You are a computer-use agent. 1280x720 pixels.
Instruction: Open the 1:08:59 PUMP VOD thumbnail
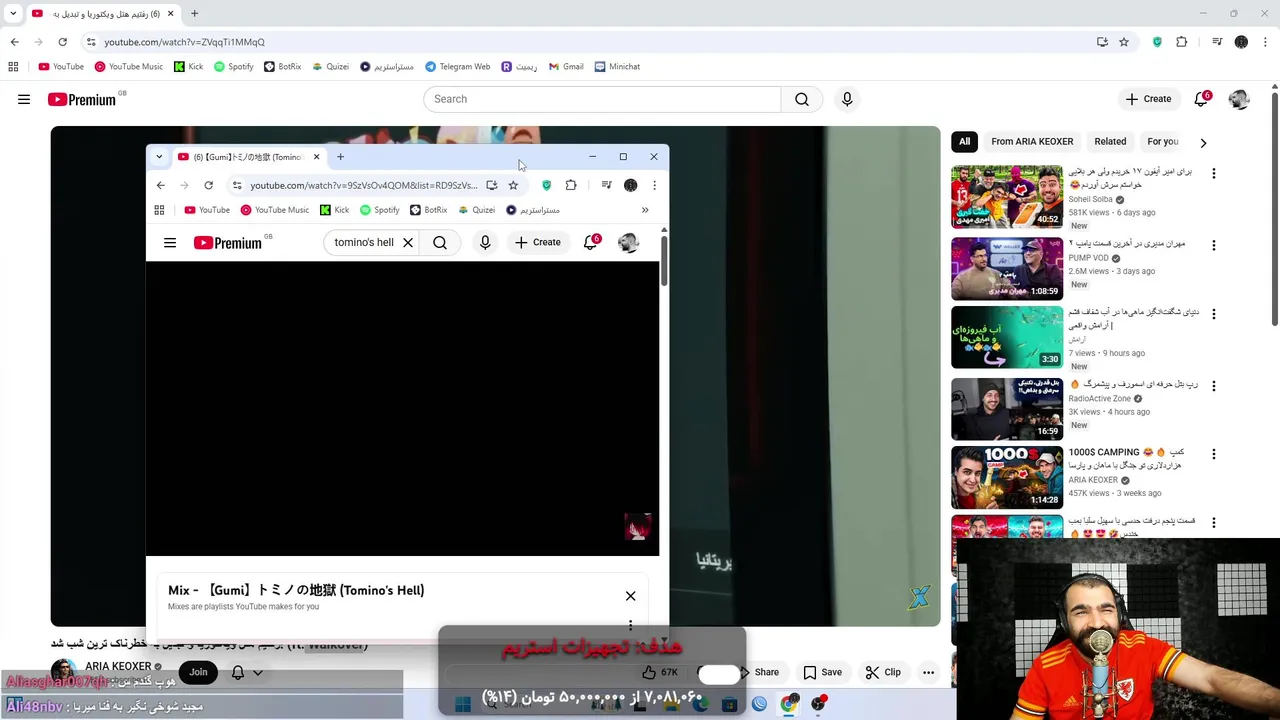1007,269
